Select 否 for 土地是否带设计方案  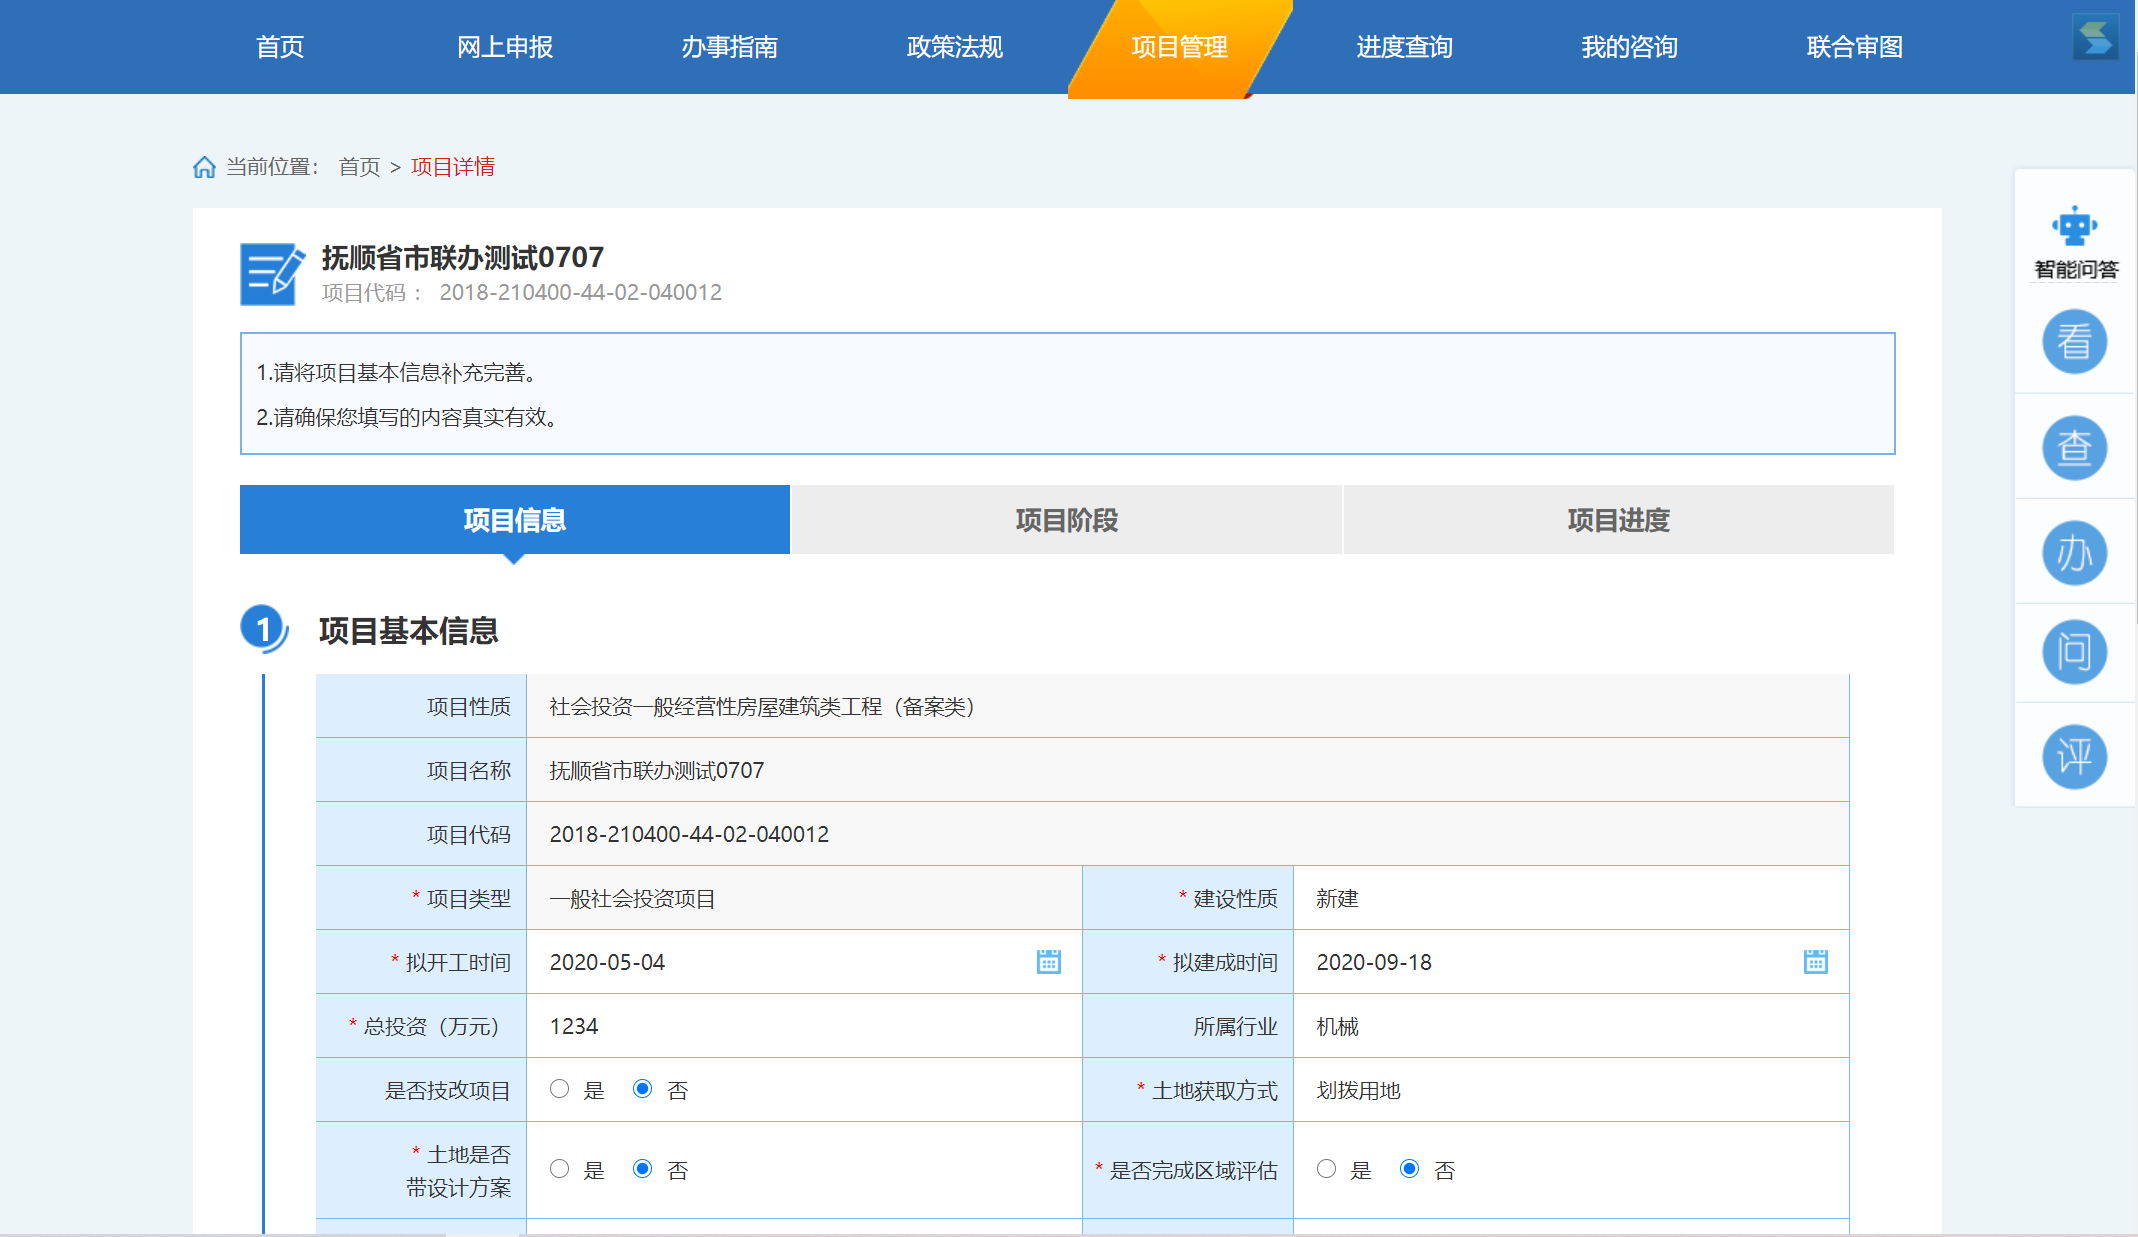(642, 1169)
